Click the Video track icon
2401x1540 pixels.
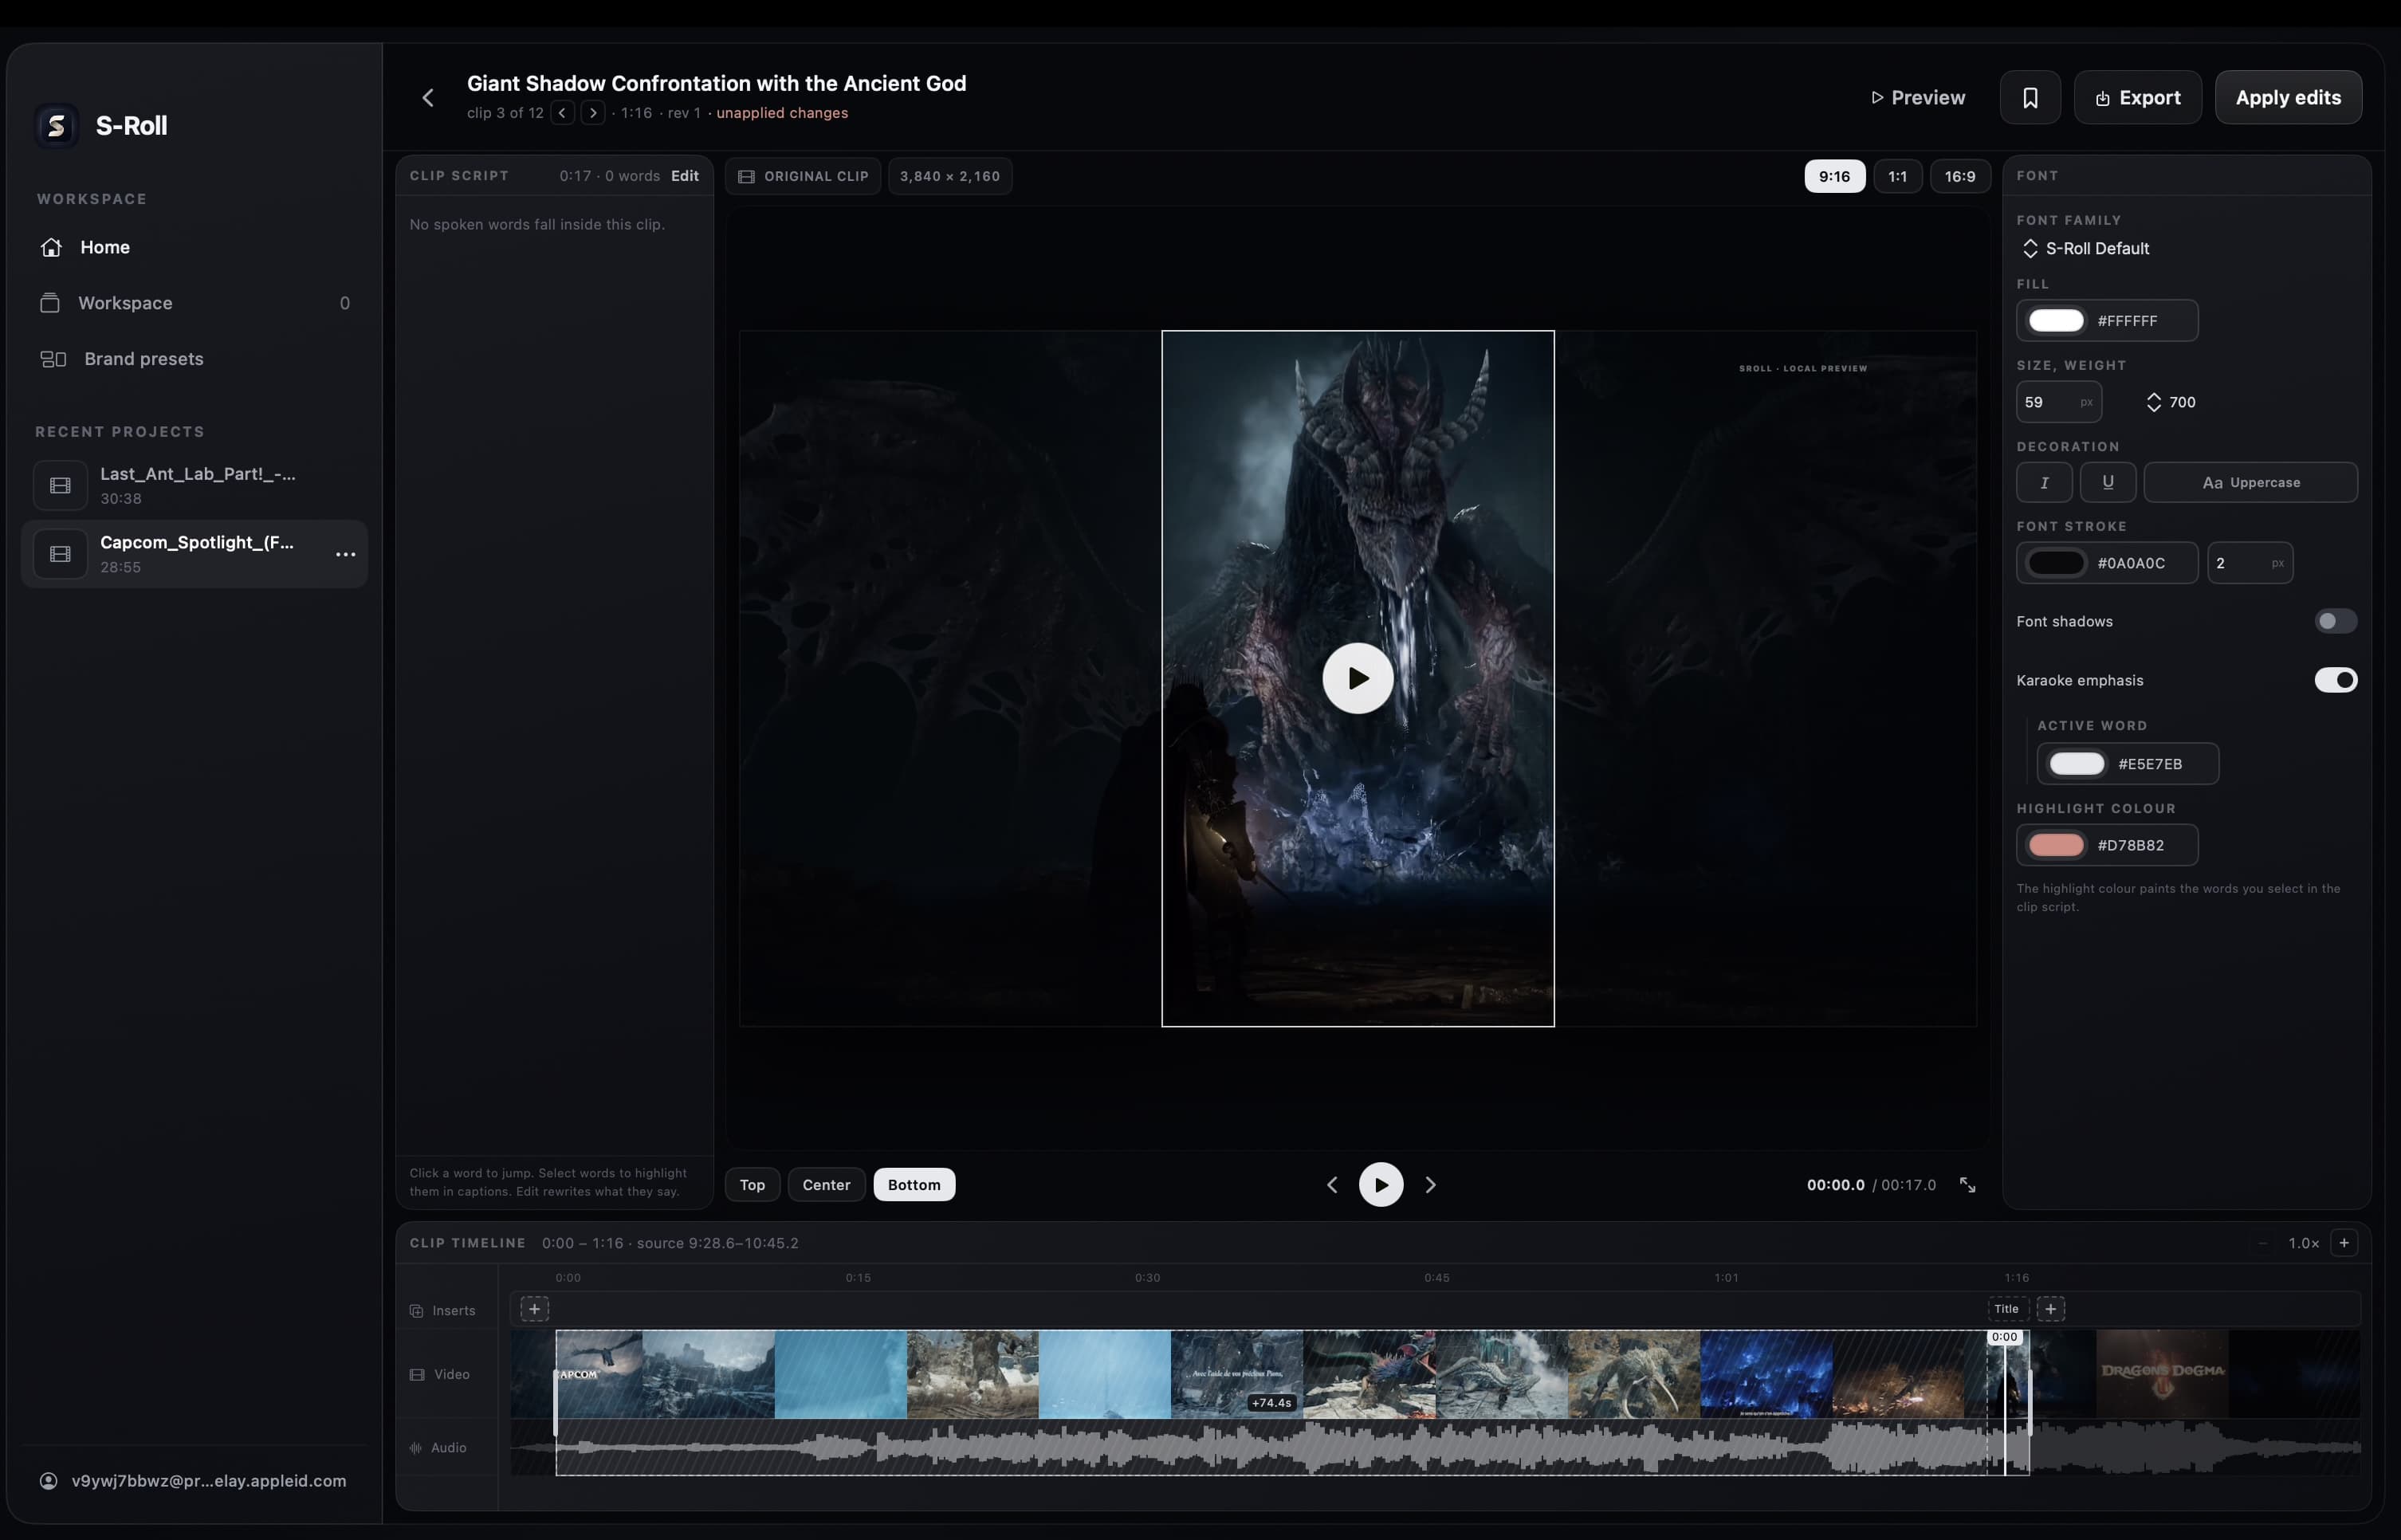(417, 1375)
